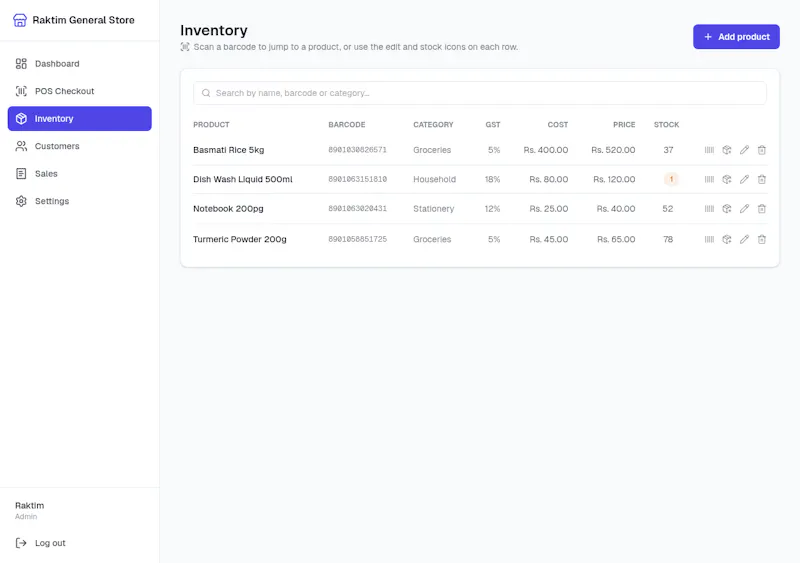Click the STOCK column header
The height and width of the screenshot is (563, 800).
coord(666,125)
